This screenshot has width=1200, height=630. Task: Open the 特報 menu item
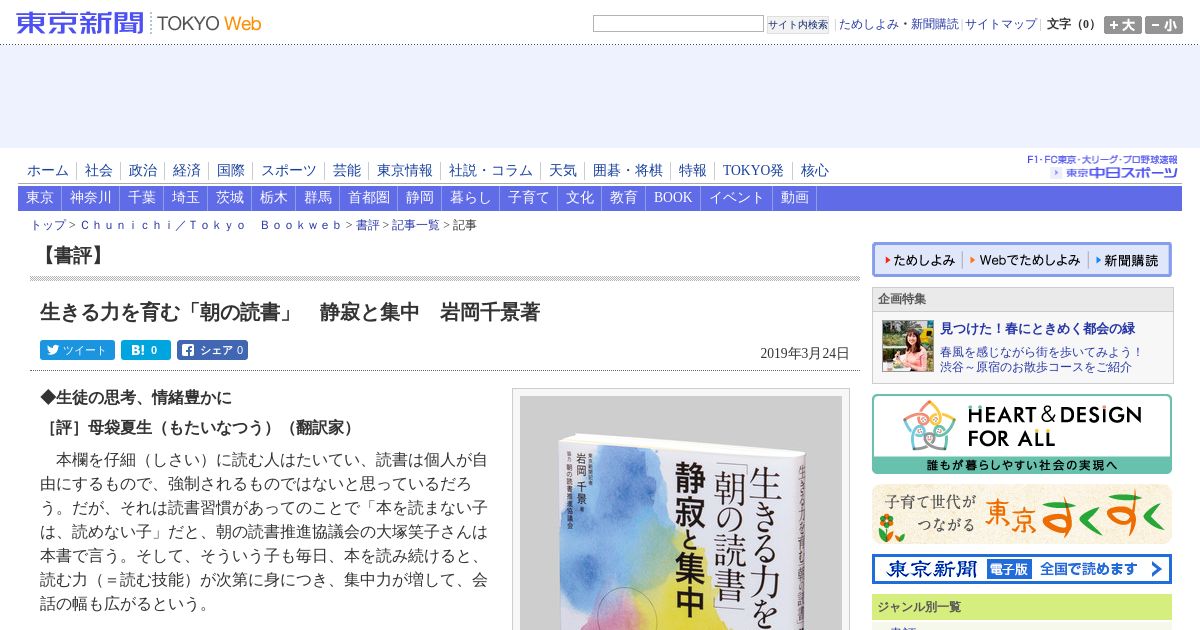[693, 170]
